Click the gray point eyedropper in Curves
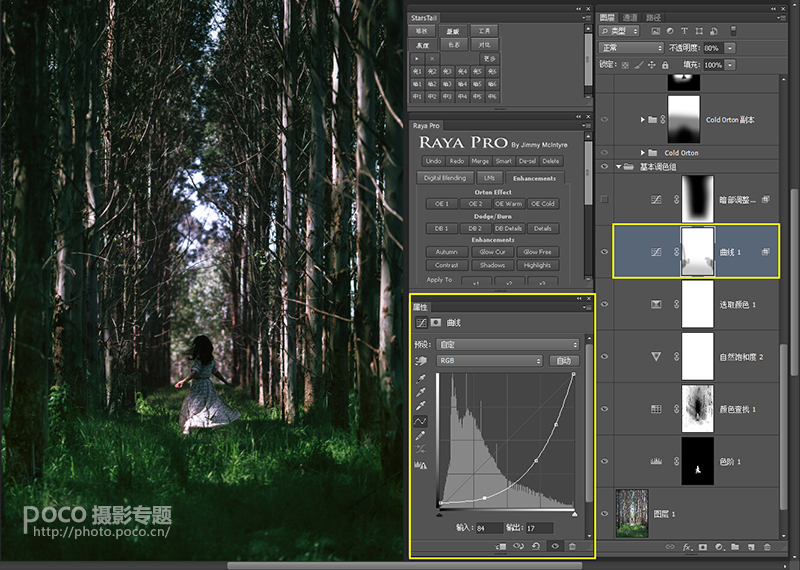800x570 pixels. pyautogui.click(x=420, y=392)
